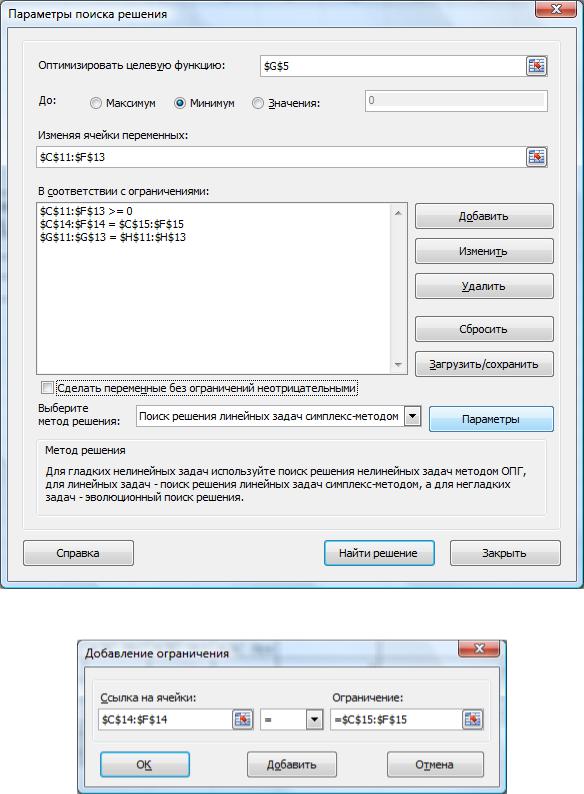Click the constraints list scrollbar up arrow
The height and width of the screenshot is (794, 584).
(x=398, y=213)
